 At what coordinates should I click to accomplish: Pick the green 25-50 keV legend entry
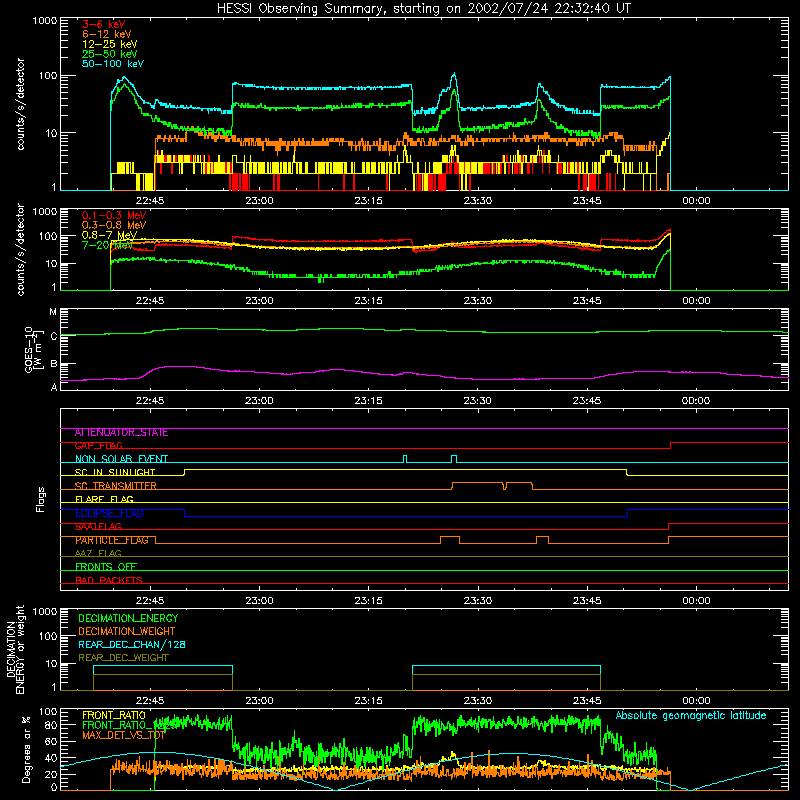(110, 54)
